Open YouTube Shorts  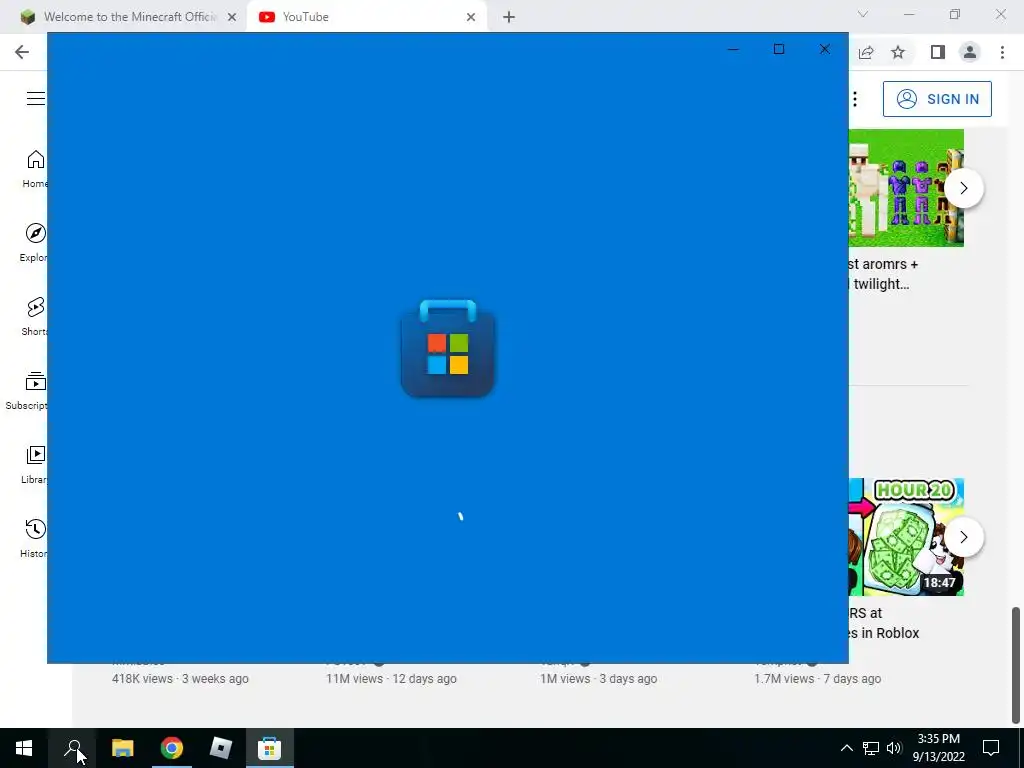pos(35,316)
